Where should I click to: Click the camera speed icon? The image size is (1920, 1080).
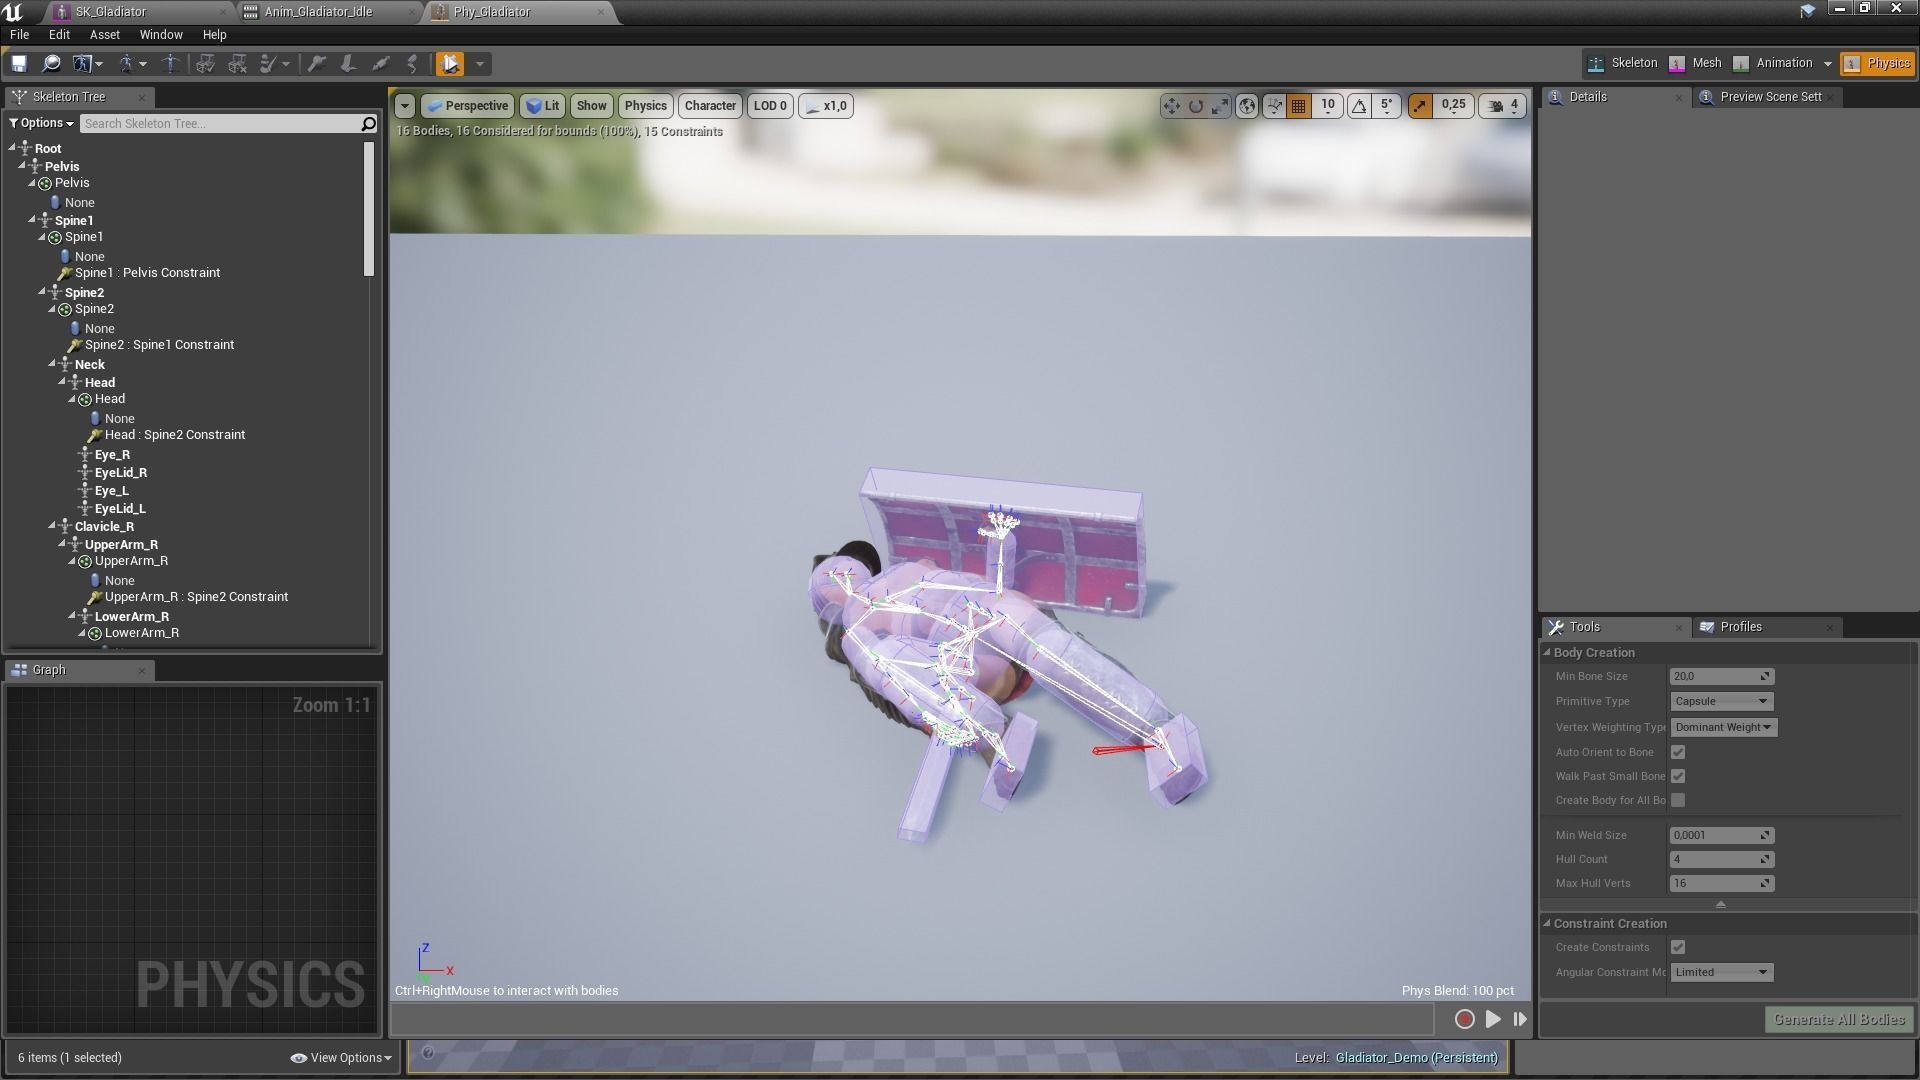coord(1497,106)
